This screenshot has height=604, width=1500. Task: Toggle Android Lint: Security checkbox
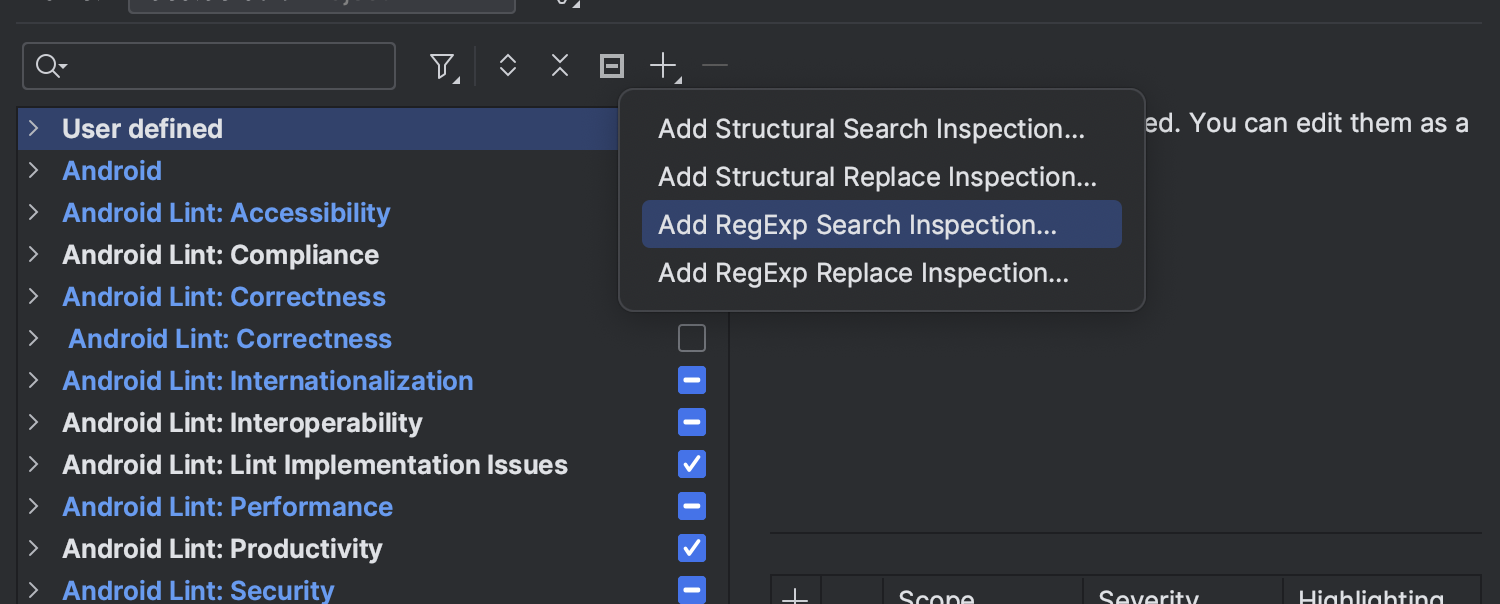[x=692, y=590]
